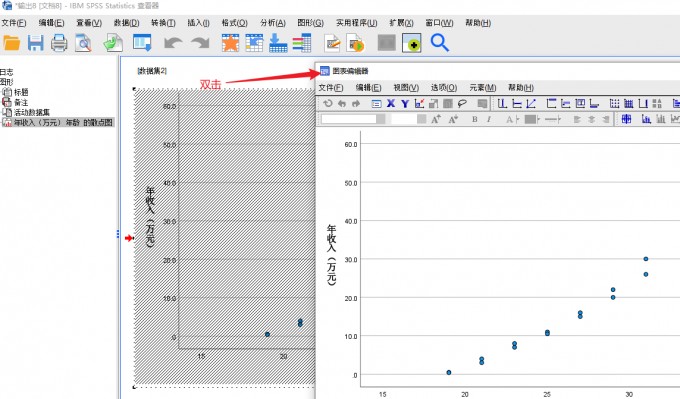The image size is (680, 399).
Task: Select the Y axis icon in Chart Editor
Action: point(405,104)
